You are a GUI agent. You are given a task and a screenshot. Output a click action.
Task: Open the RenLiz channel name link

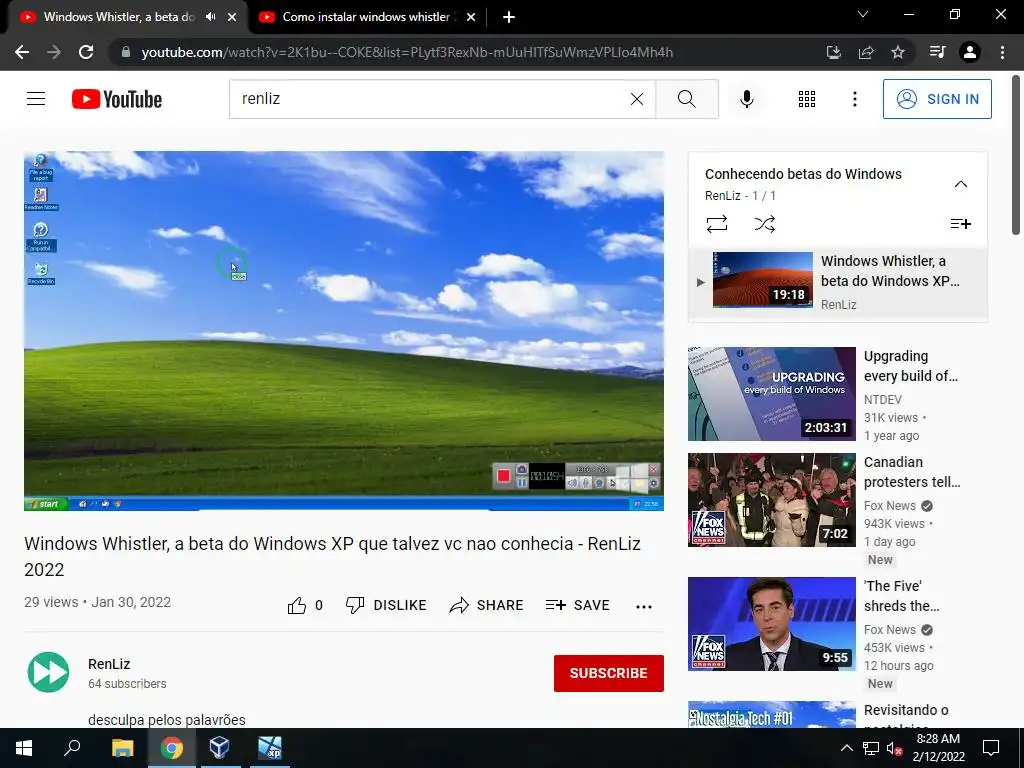pos(109,664)
